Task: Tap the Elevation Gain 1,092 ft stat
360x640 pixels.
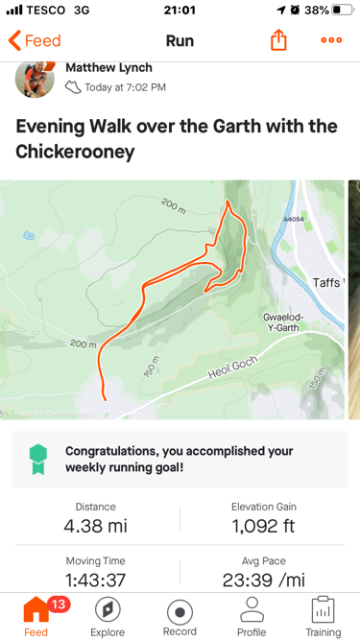Action: pos(264,519)
